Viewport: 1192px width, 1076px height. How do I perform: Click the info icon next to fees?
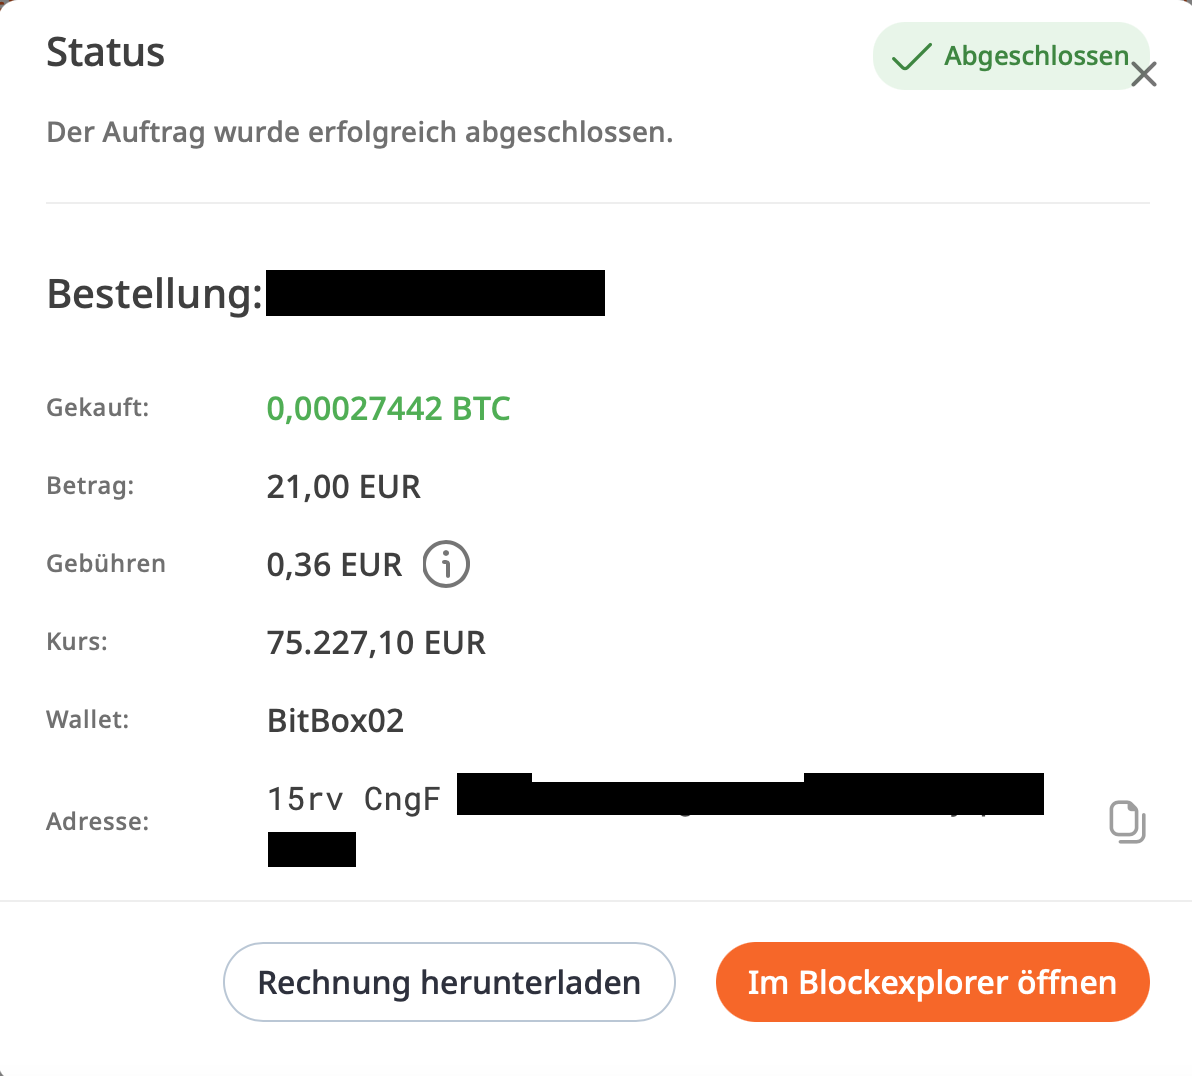(446, 564)
